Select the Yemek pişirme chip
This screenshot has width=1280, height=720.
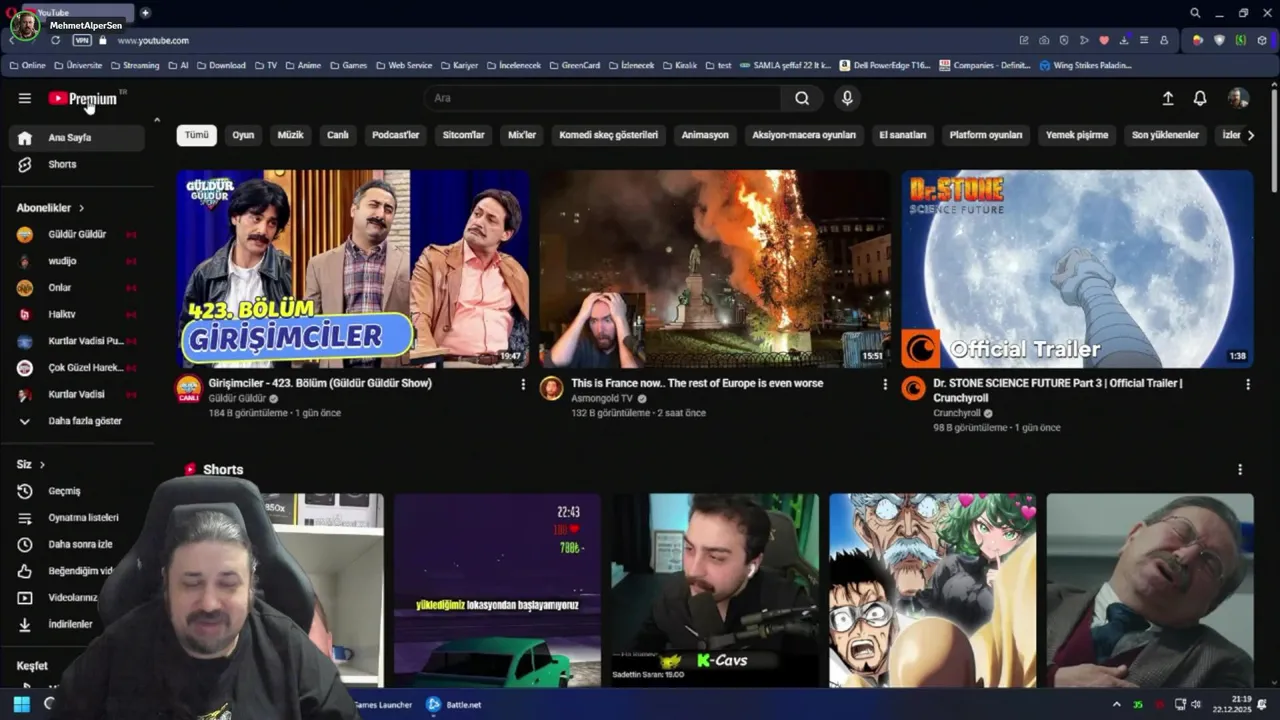coord(1077,135)
